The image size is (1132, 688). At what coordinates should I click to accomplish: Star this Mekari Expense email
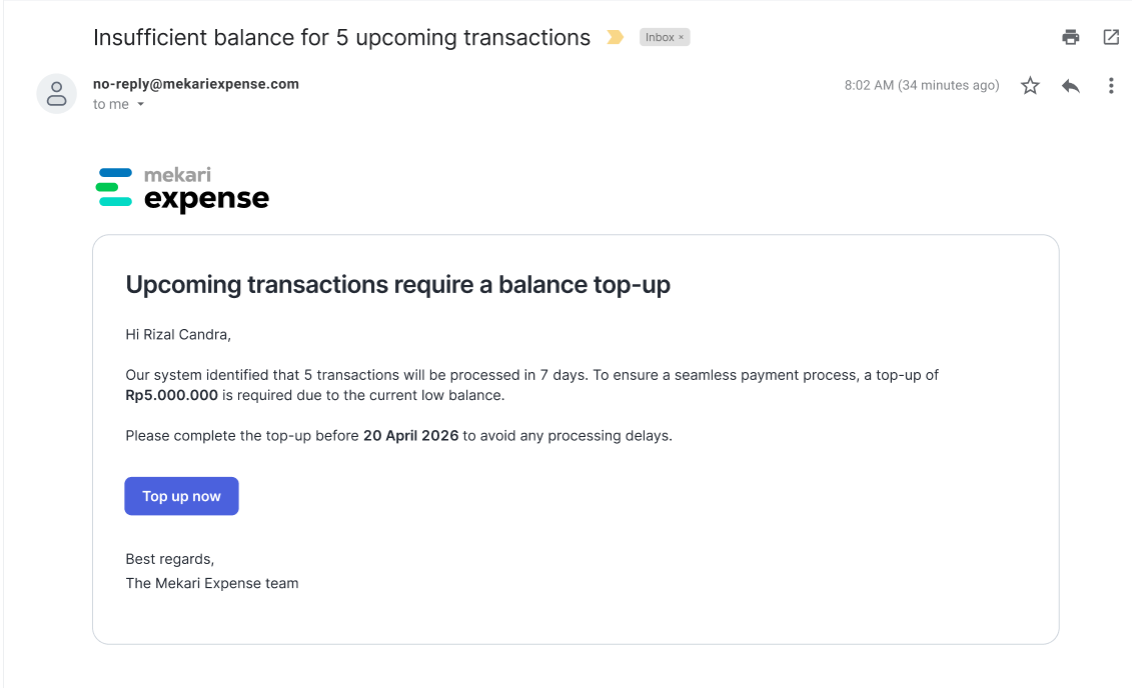(1030, 86)
